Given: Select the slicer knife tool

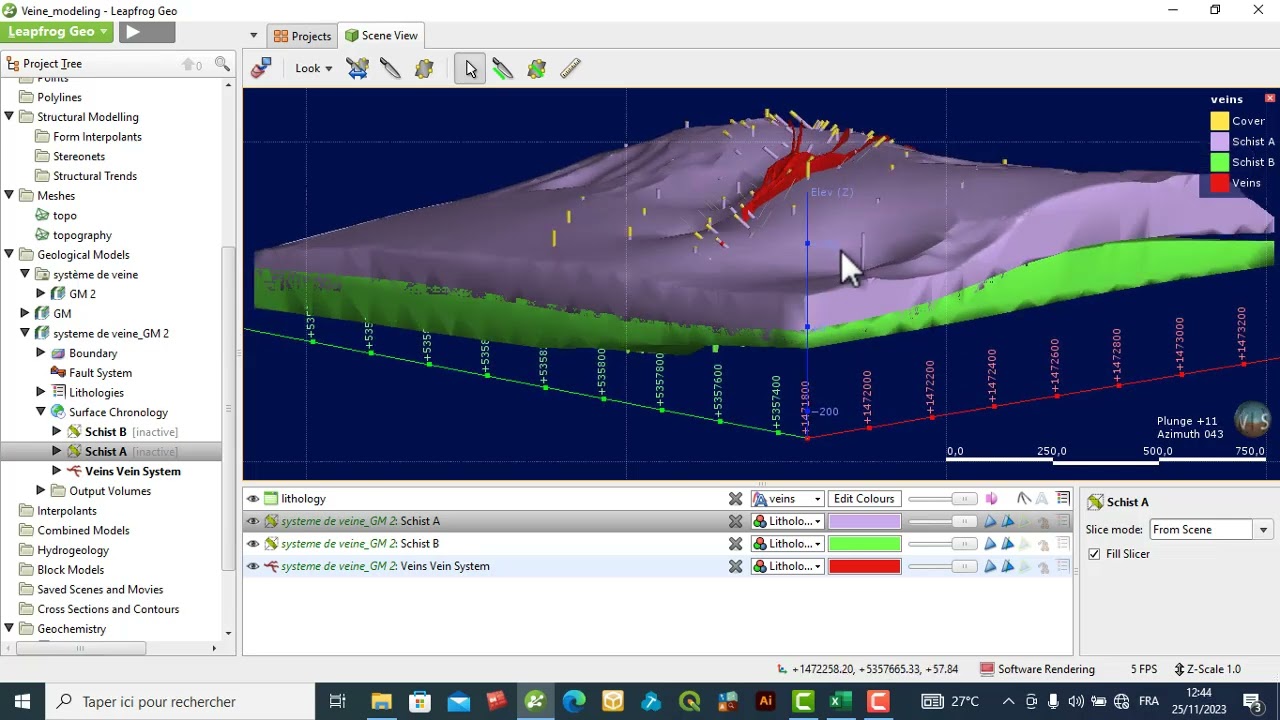Looking at the screenshot, I should pyautogui.click(x=391, y=68).
